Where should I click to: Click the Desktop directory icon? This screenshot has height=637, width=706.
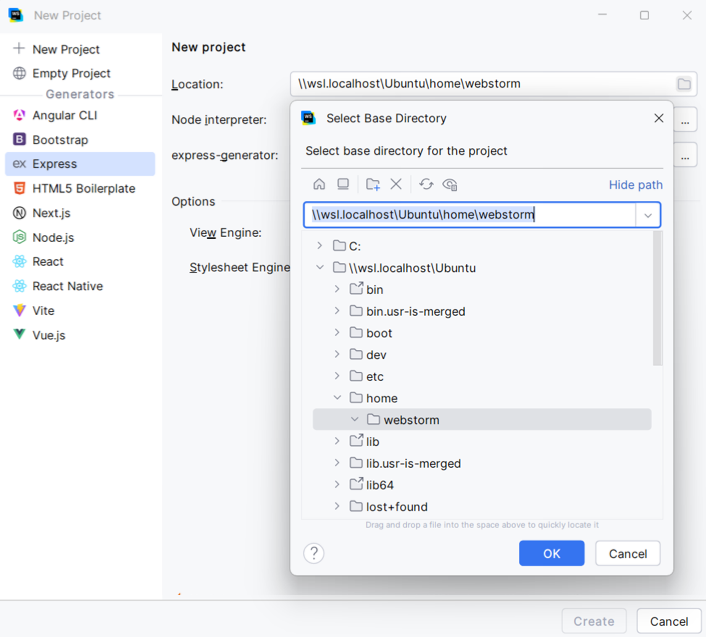343,184
